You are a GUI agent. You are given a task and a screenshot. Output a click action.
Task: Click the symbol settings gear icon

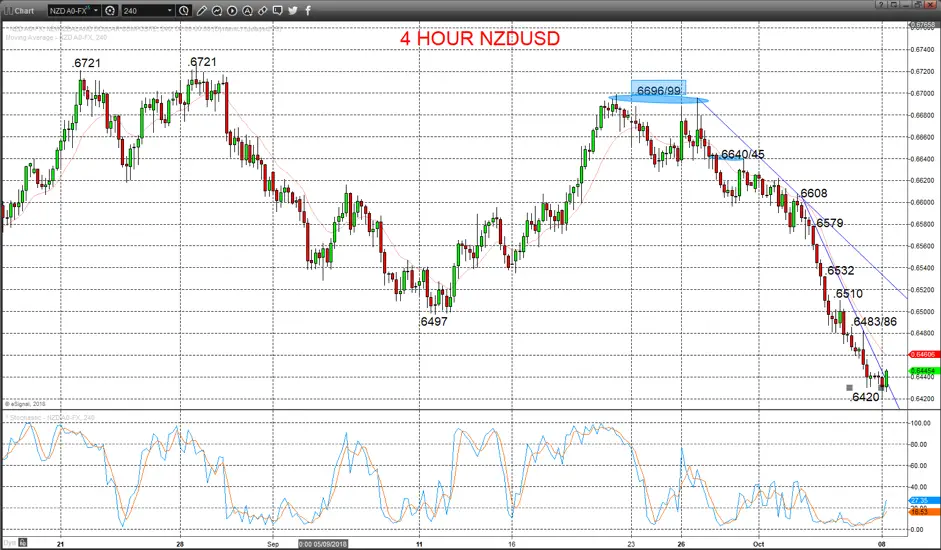(x=110, y=11)
